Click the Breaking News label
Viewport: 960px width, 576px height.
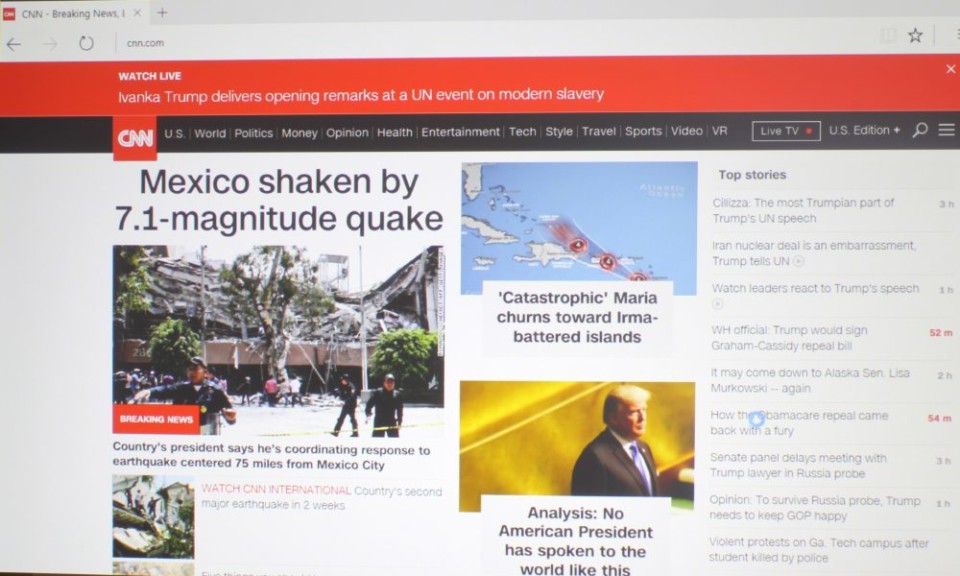(156, 419)
